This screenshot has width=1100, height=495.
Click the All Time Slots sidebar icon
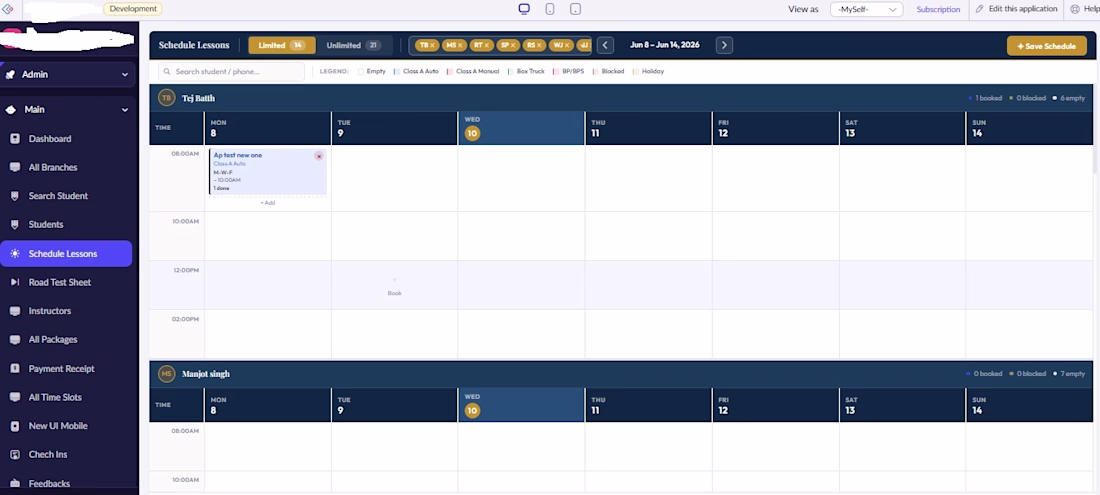pos(15,397)
